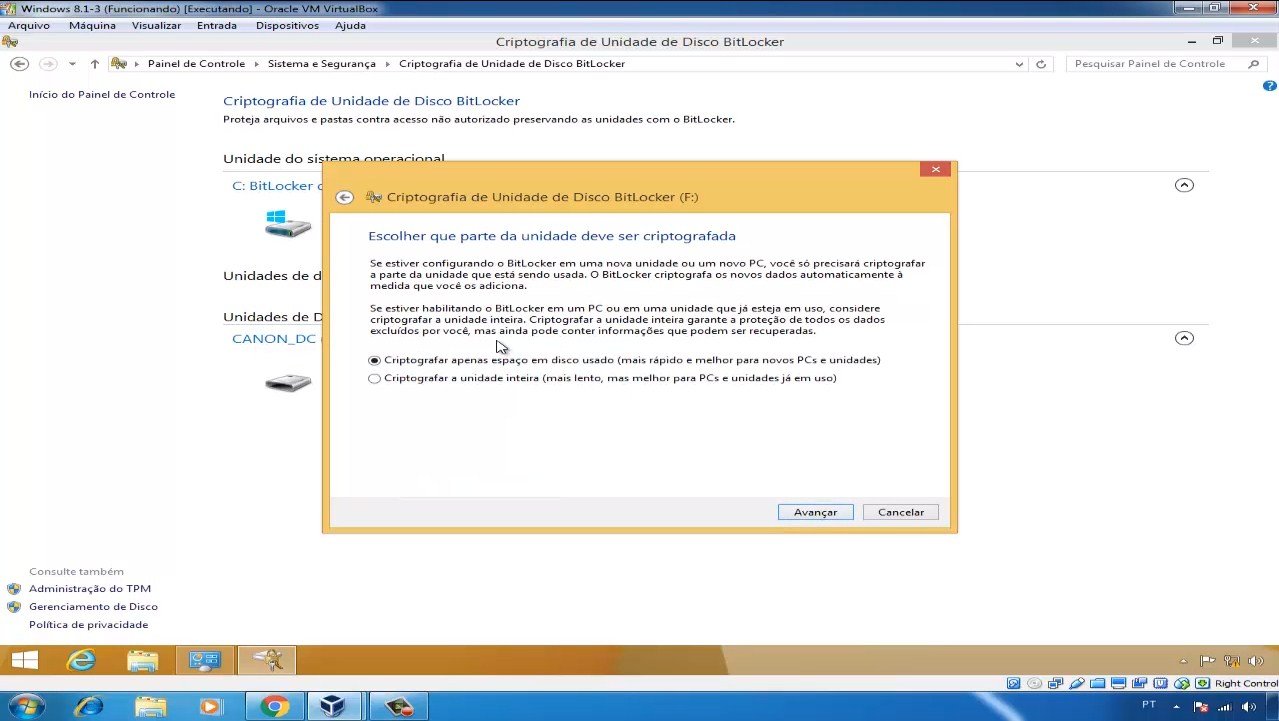Click the Control Panel forward arrow

[47, 63]
